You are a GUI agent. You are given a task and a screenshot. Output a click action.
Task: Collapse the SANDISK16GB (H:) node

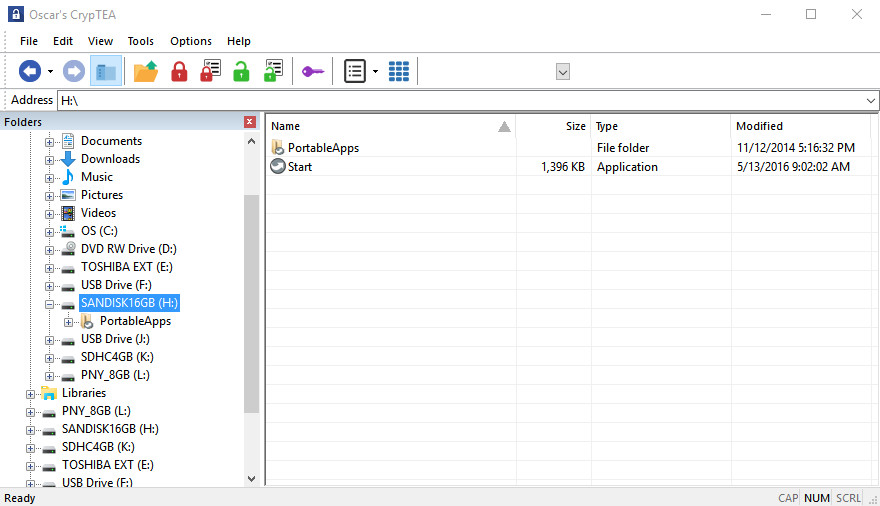tap(49, 305)
